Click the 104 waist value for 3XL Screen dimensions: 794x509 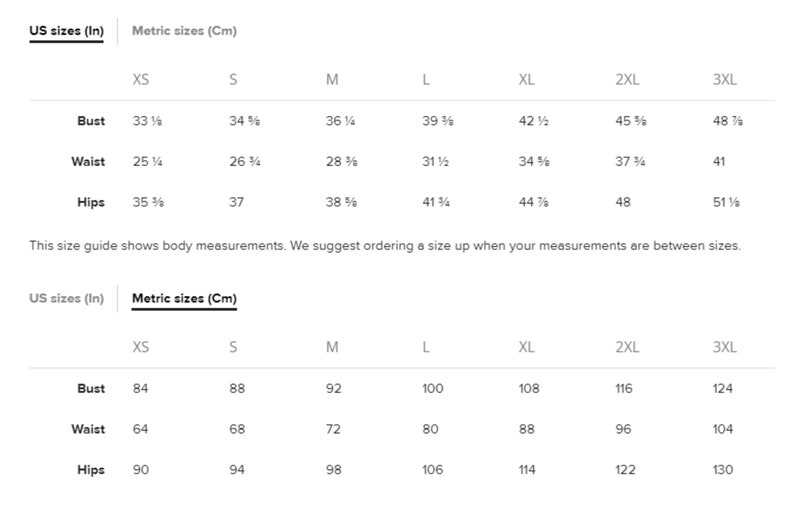(x=723, y=429)
